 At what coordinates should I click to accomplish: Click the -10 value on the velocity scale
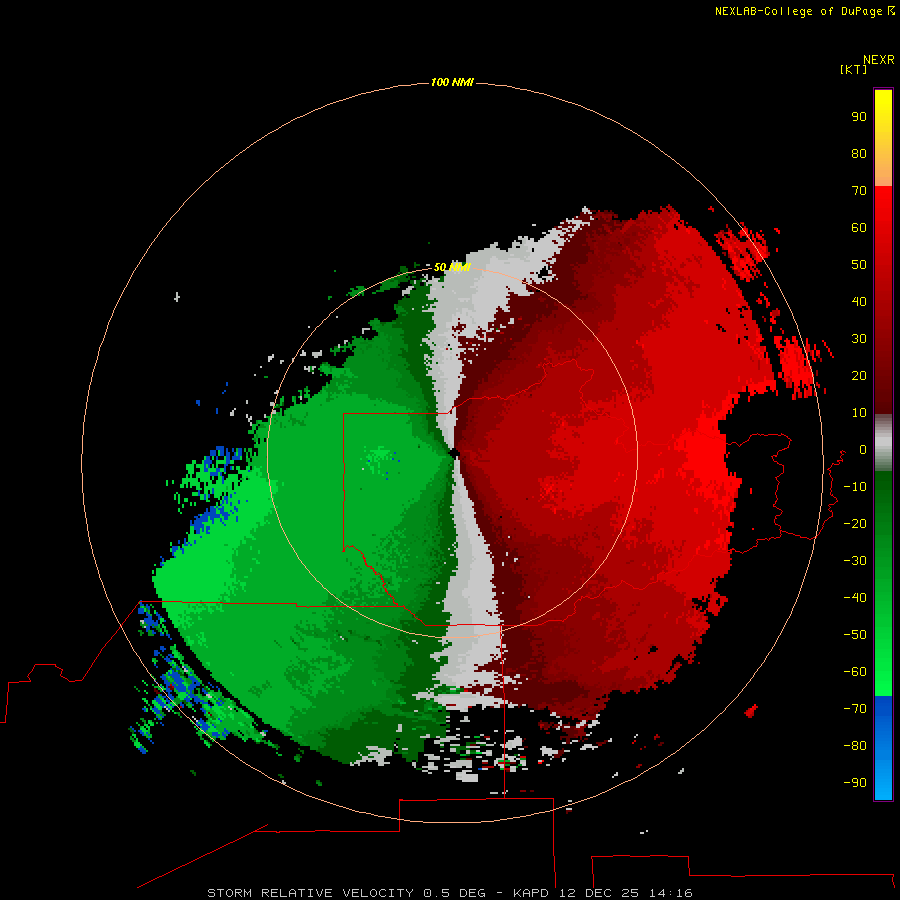(x=855, y=487)
